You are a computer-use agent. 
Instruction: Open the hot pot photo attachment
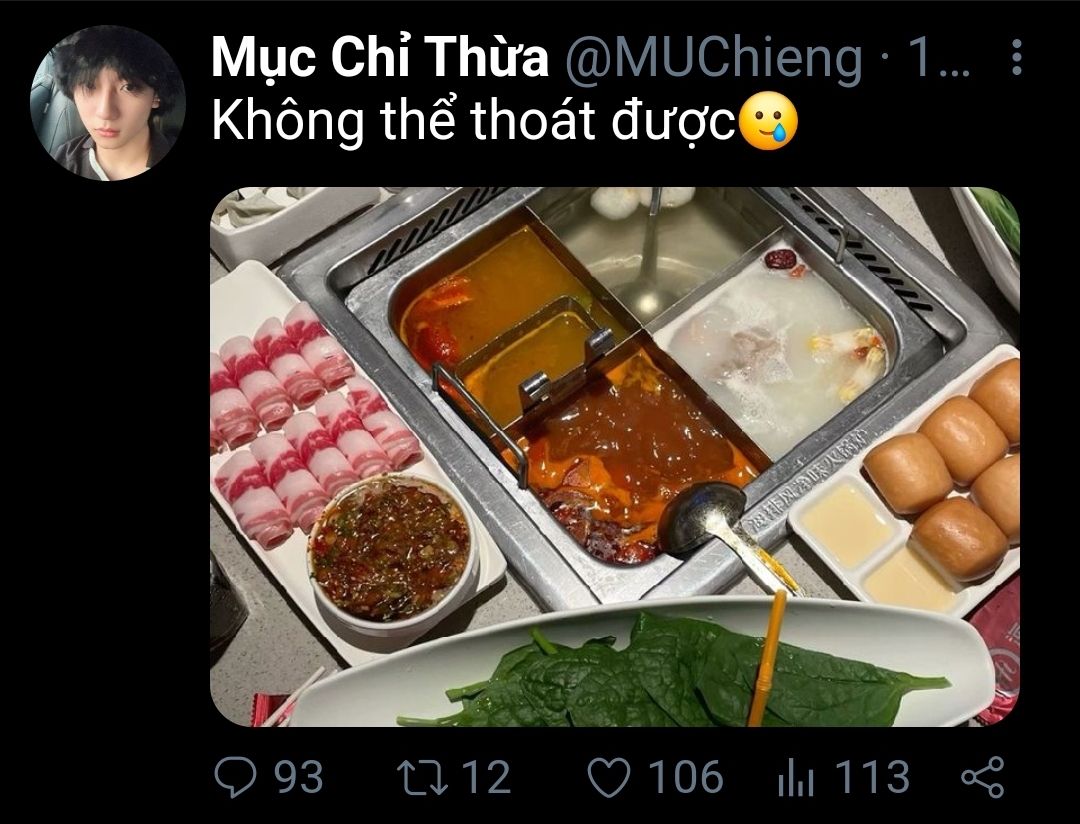614,457
